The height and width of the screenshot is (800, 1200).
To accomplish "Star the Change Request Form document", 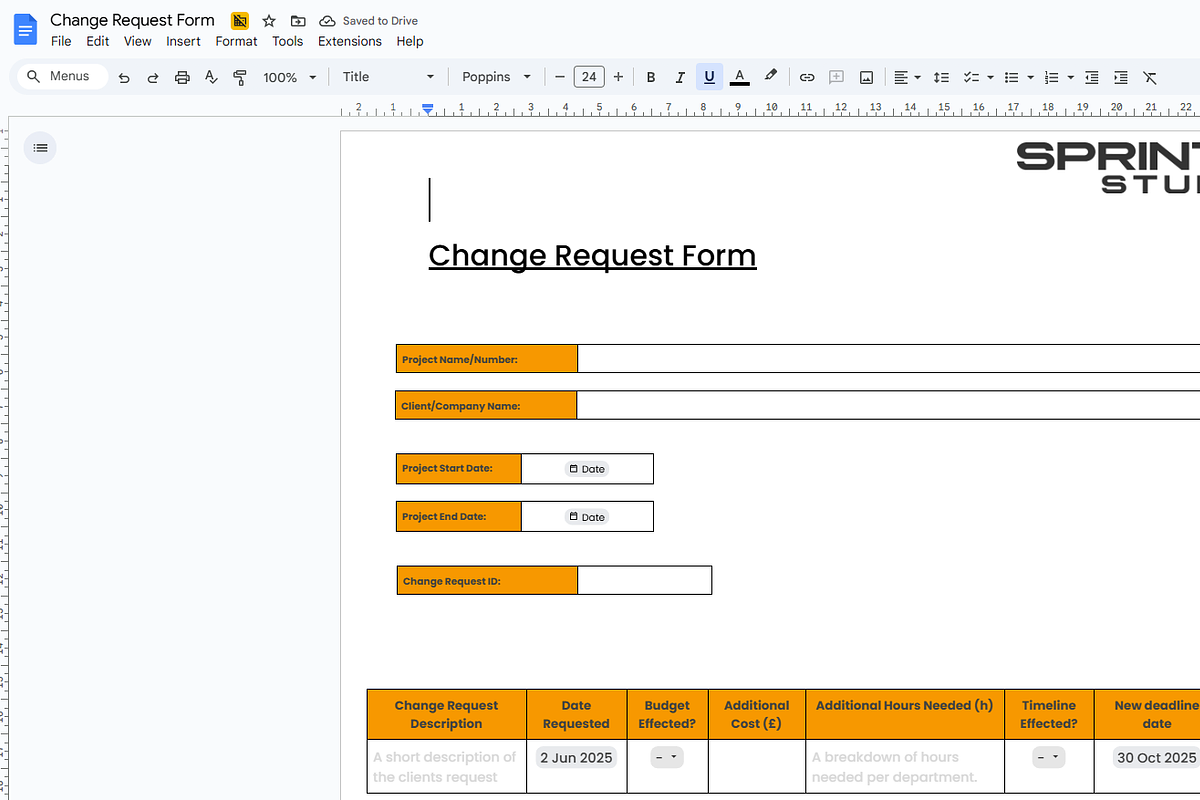I will 268,21.
